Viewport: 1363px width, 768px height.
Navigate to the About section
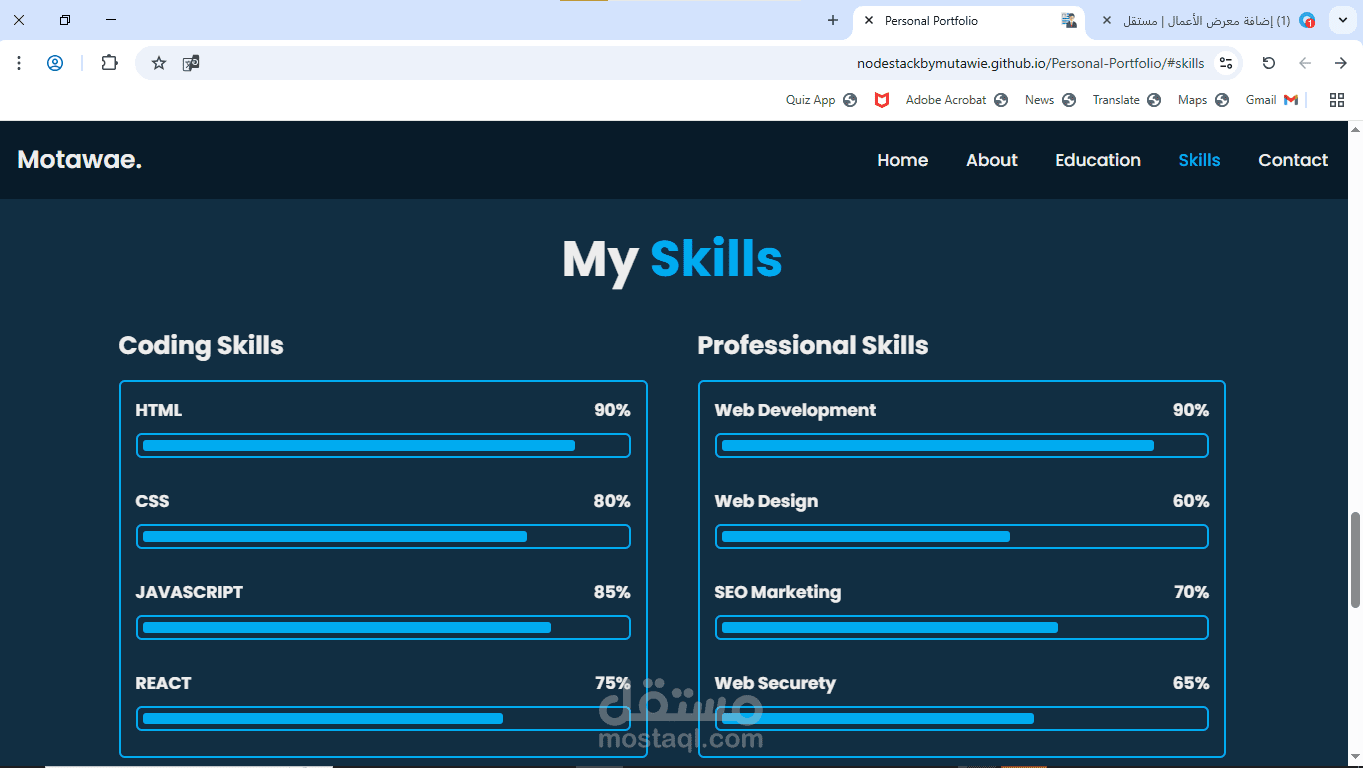tap(992, 160)
